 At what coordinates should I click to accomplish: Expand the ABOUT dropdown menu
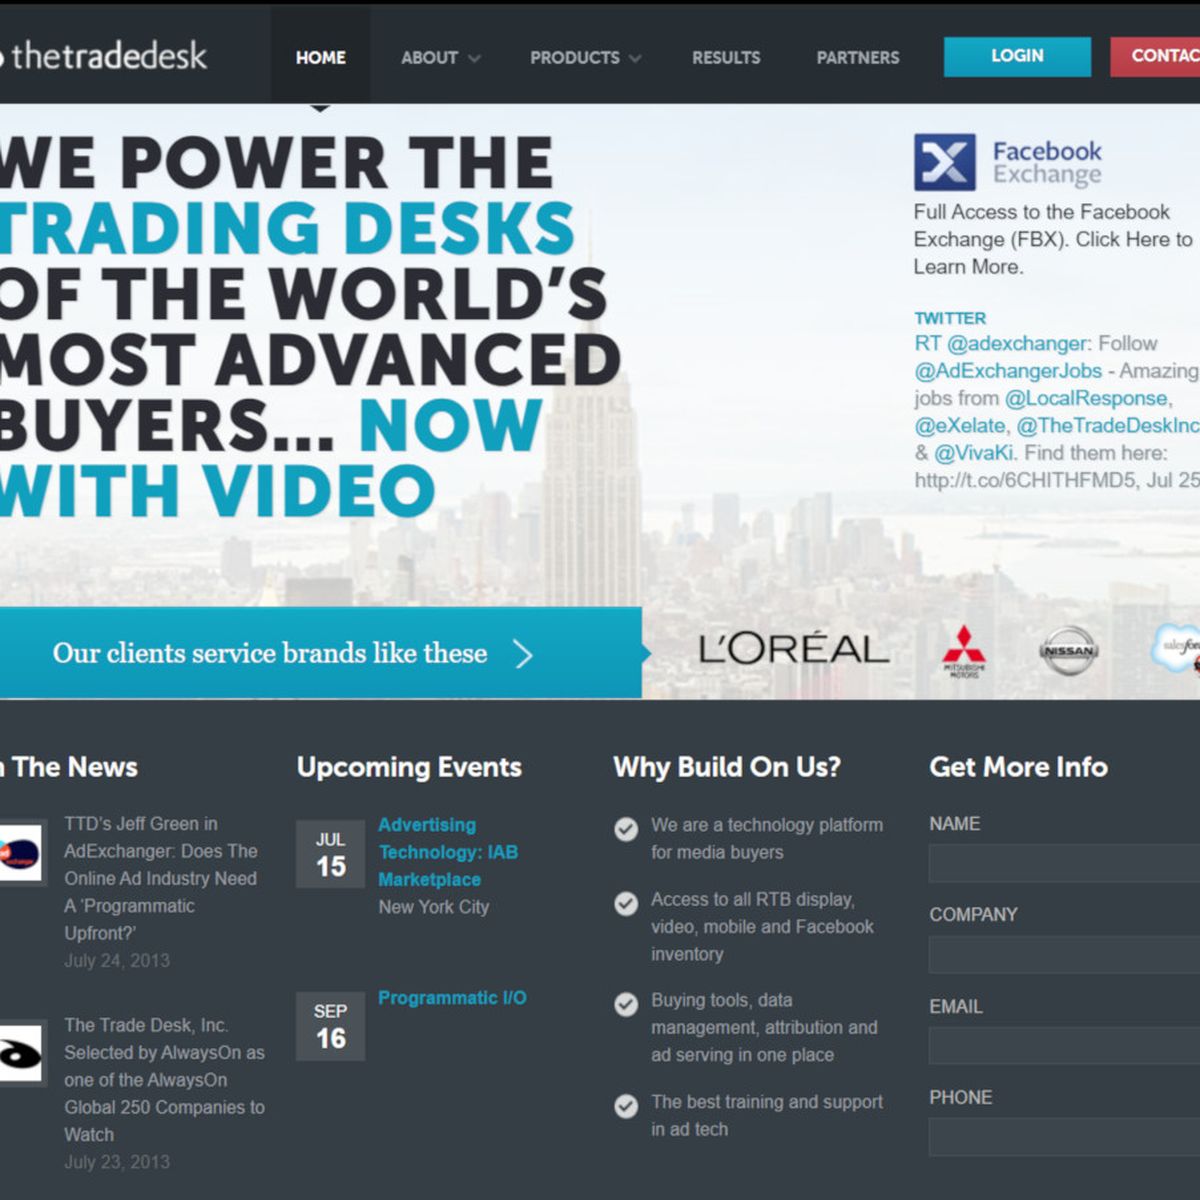pyautogui.click(x=440, y=58)
